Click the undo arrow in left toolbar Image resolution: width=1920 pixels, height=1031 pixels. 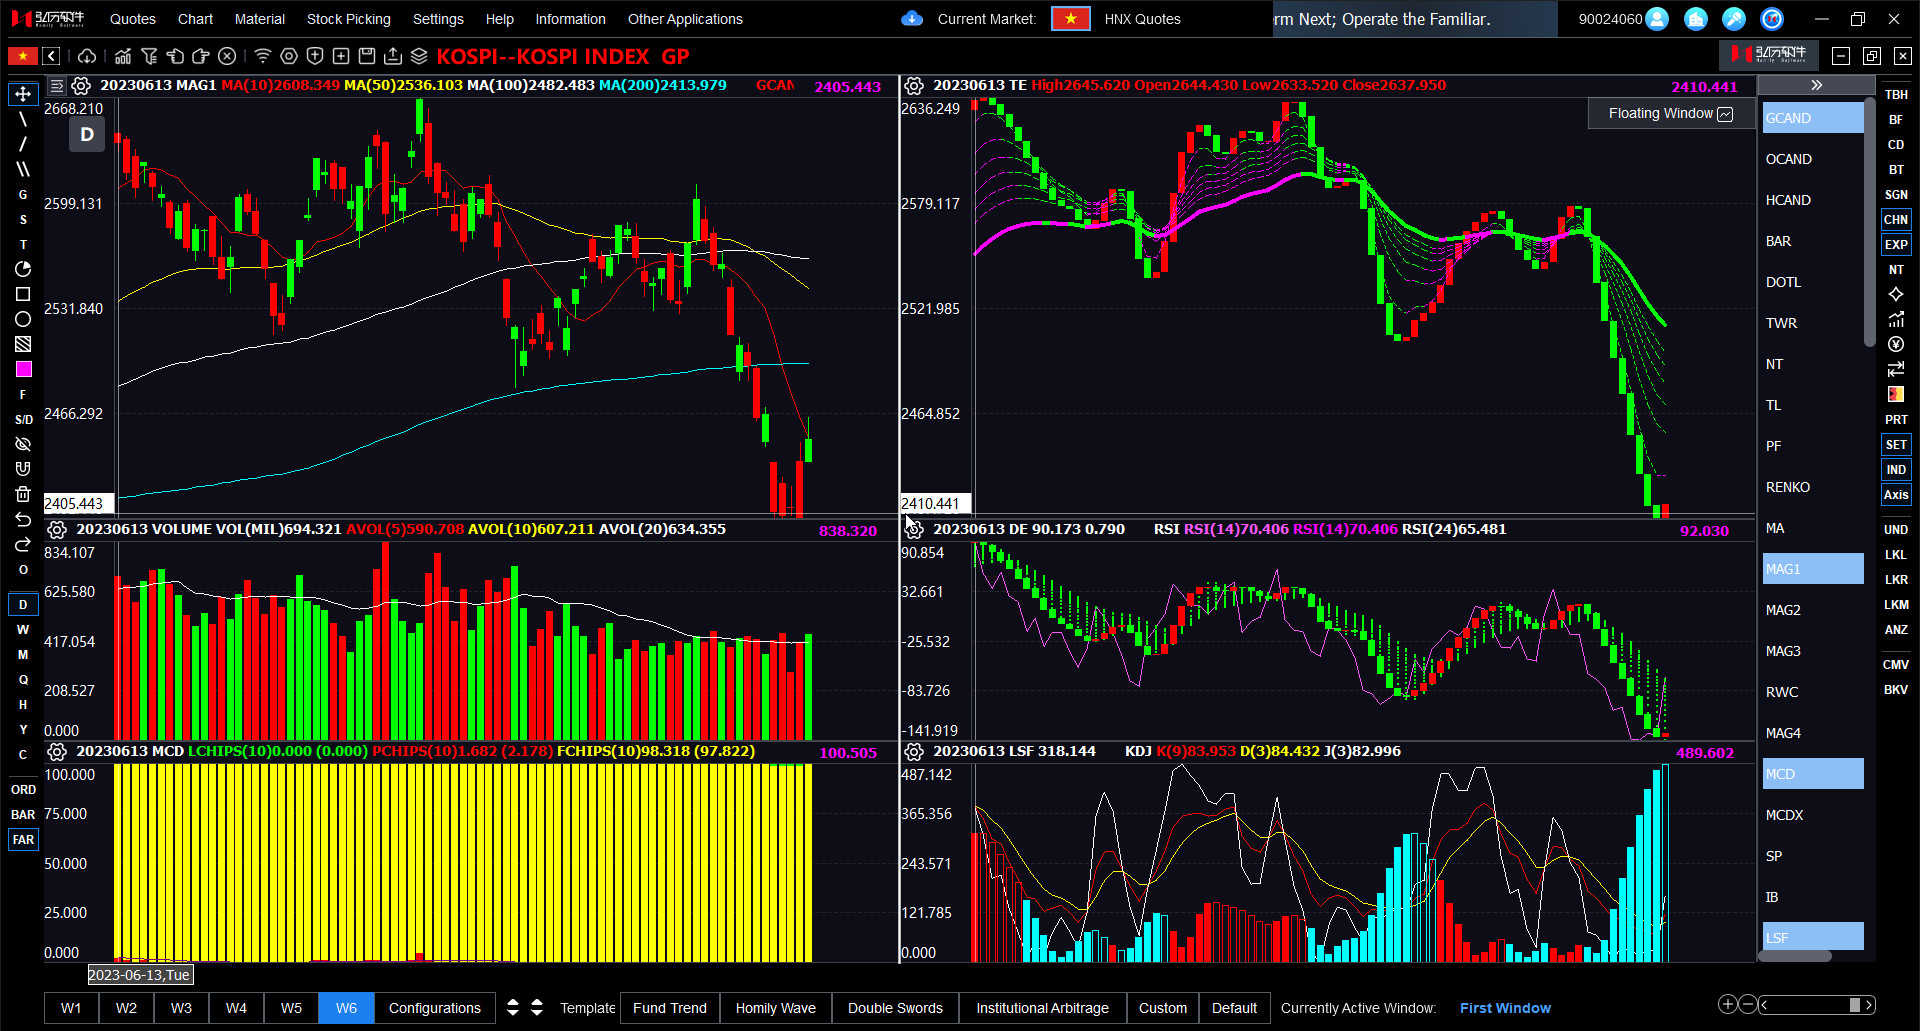click(23, 519)
